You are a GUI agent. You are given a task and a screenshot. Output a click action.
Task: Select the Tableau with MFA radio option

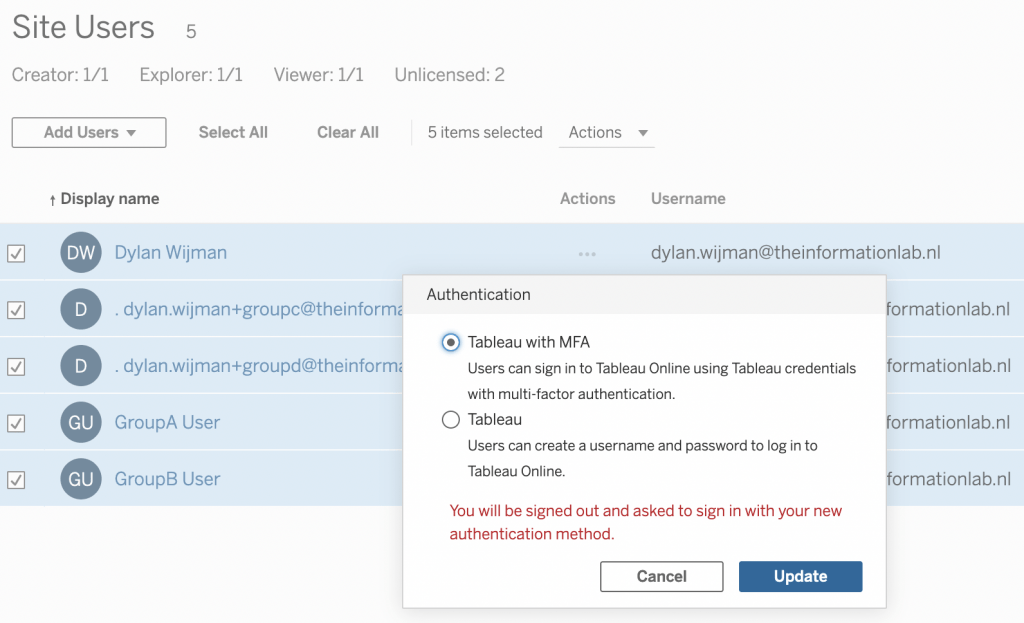point(451,343)
